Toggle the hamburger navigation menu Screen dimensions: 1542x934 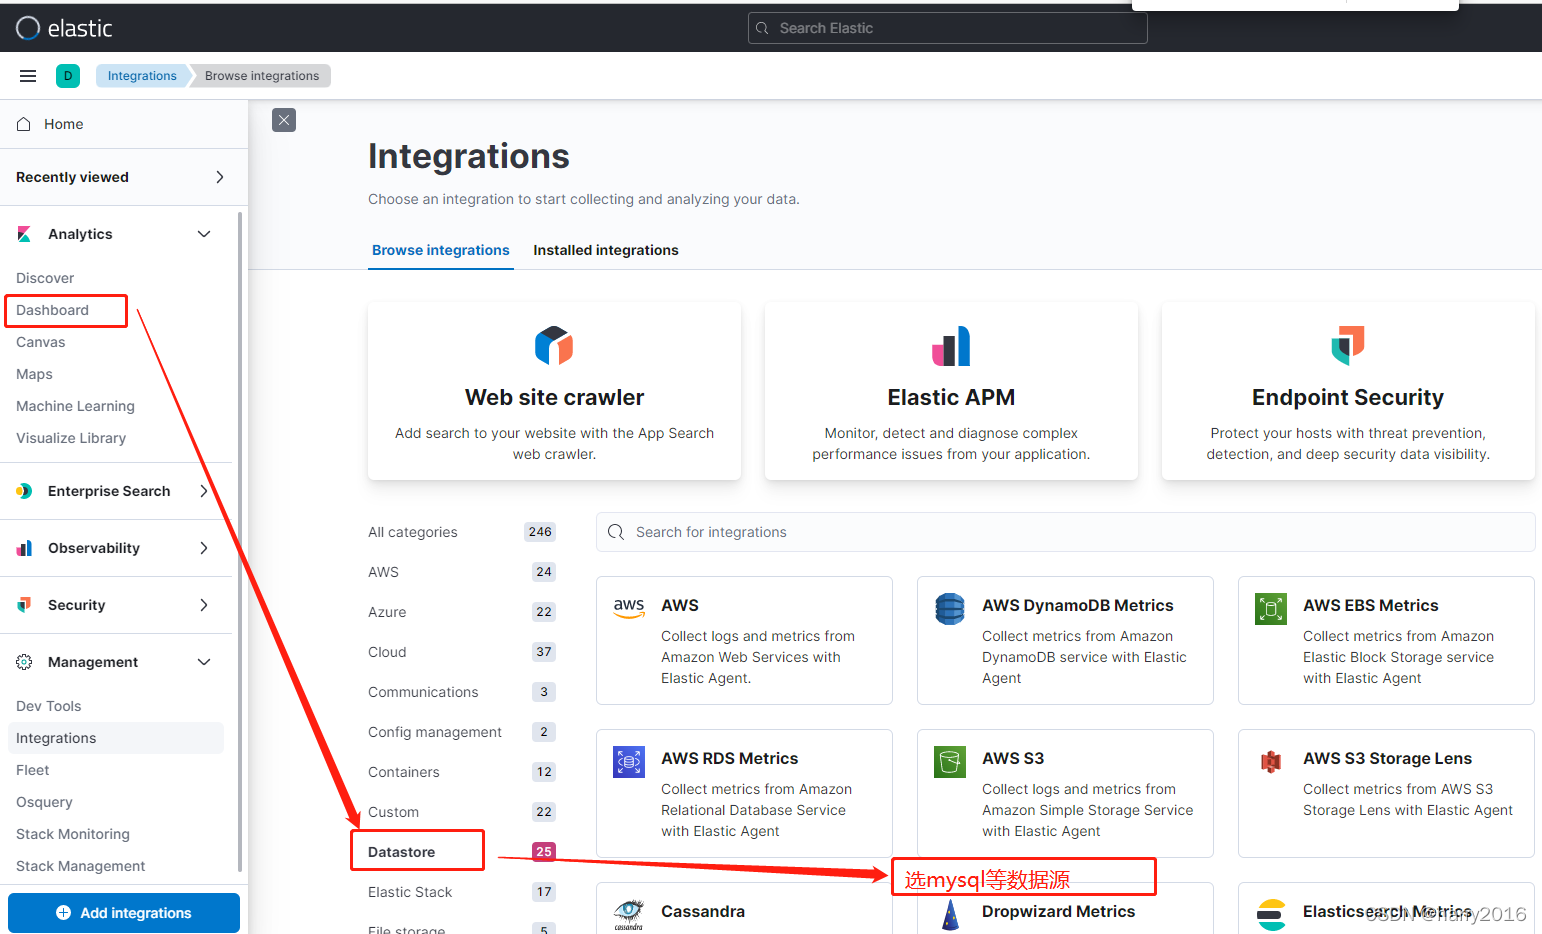pyautogui.click(x=28, y=76)
